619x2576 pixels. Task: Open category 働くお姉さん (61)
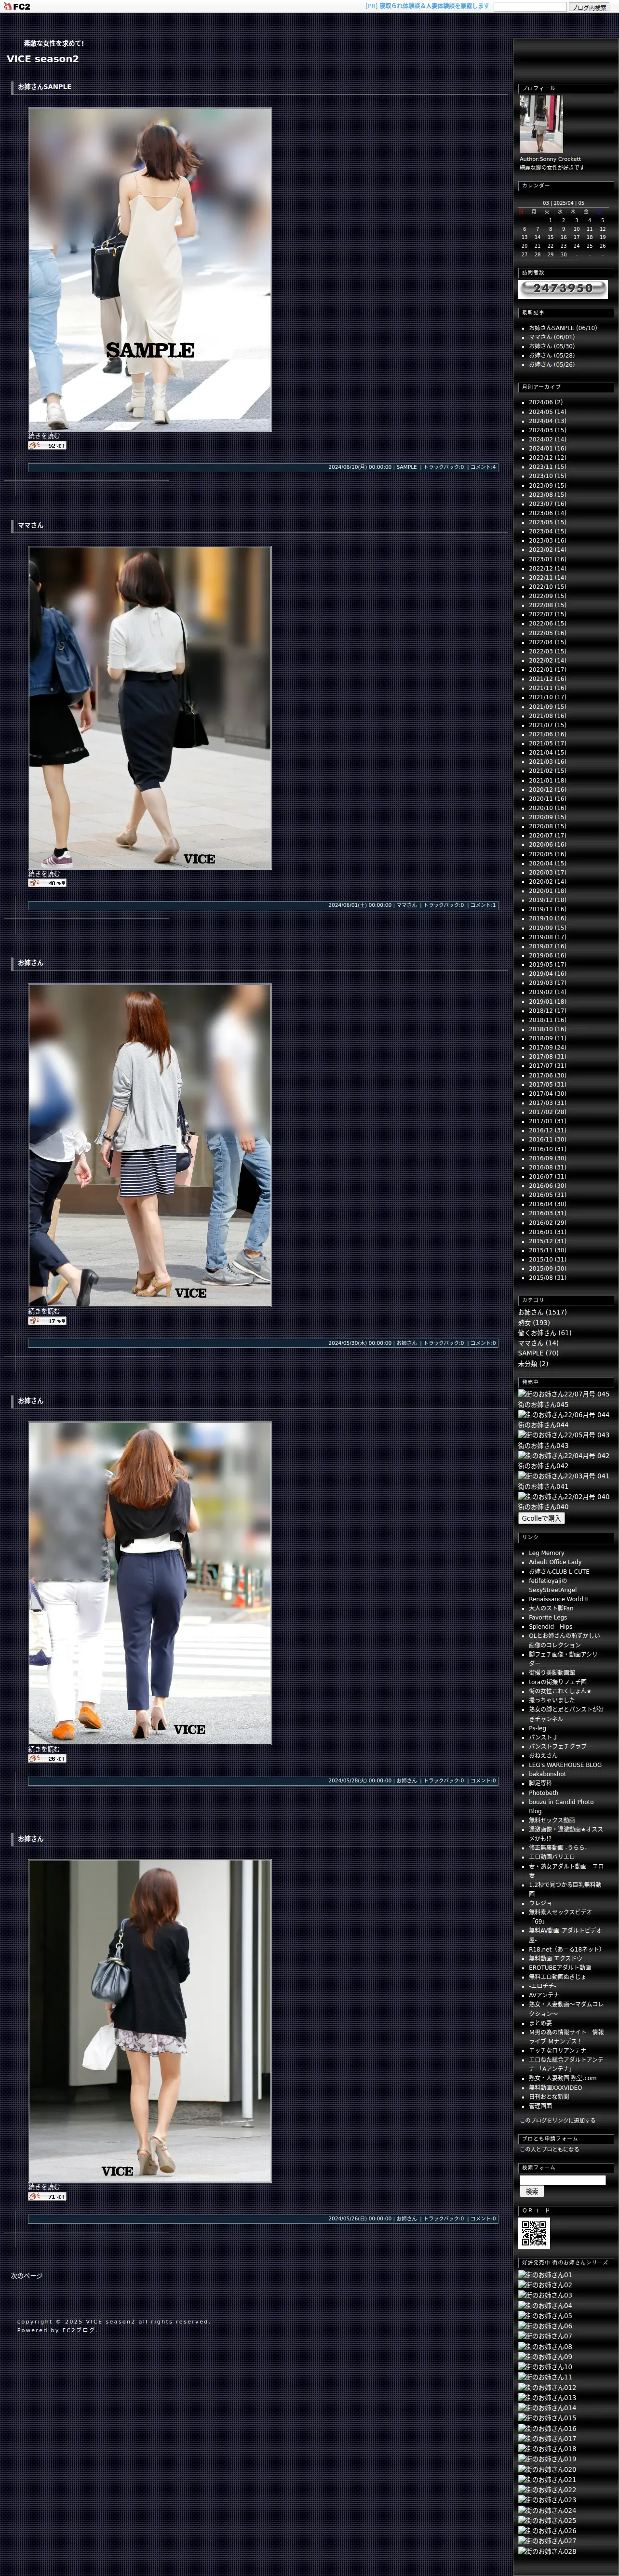point(545,1333)
